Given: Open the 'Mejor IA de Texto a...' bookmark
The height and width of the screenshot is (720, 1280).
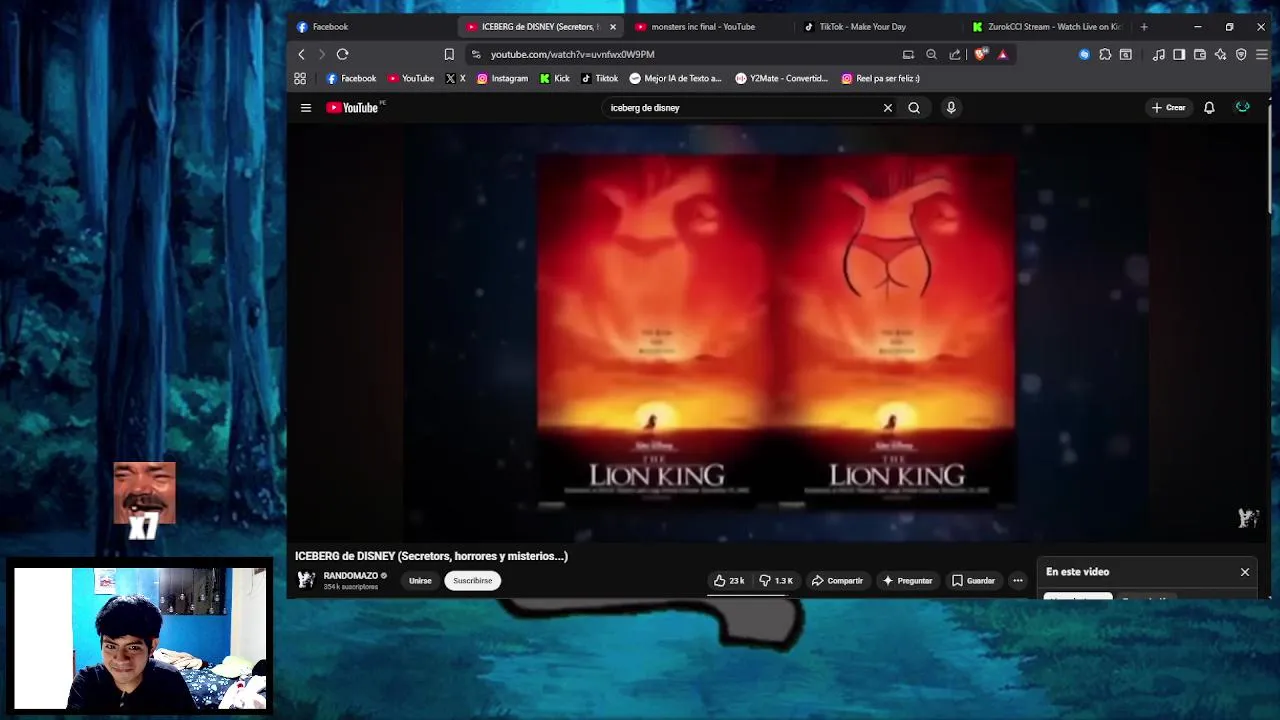Looking at the screenshot, I should [x=675, y=78].
